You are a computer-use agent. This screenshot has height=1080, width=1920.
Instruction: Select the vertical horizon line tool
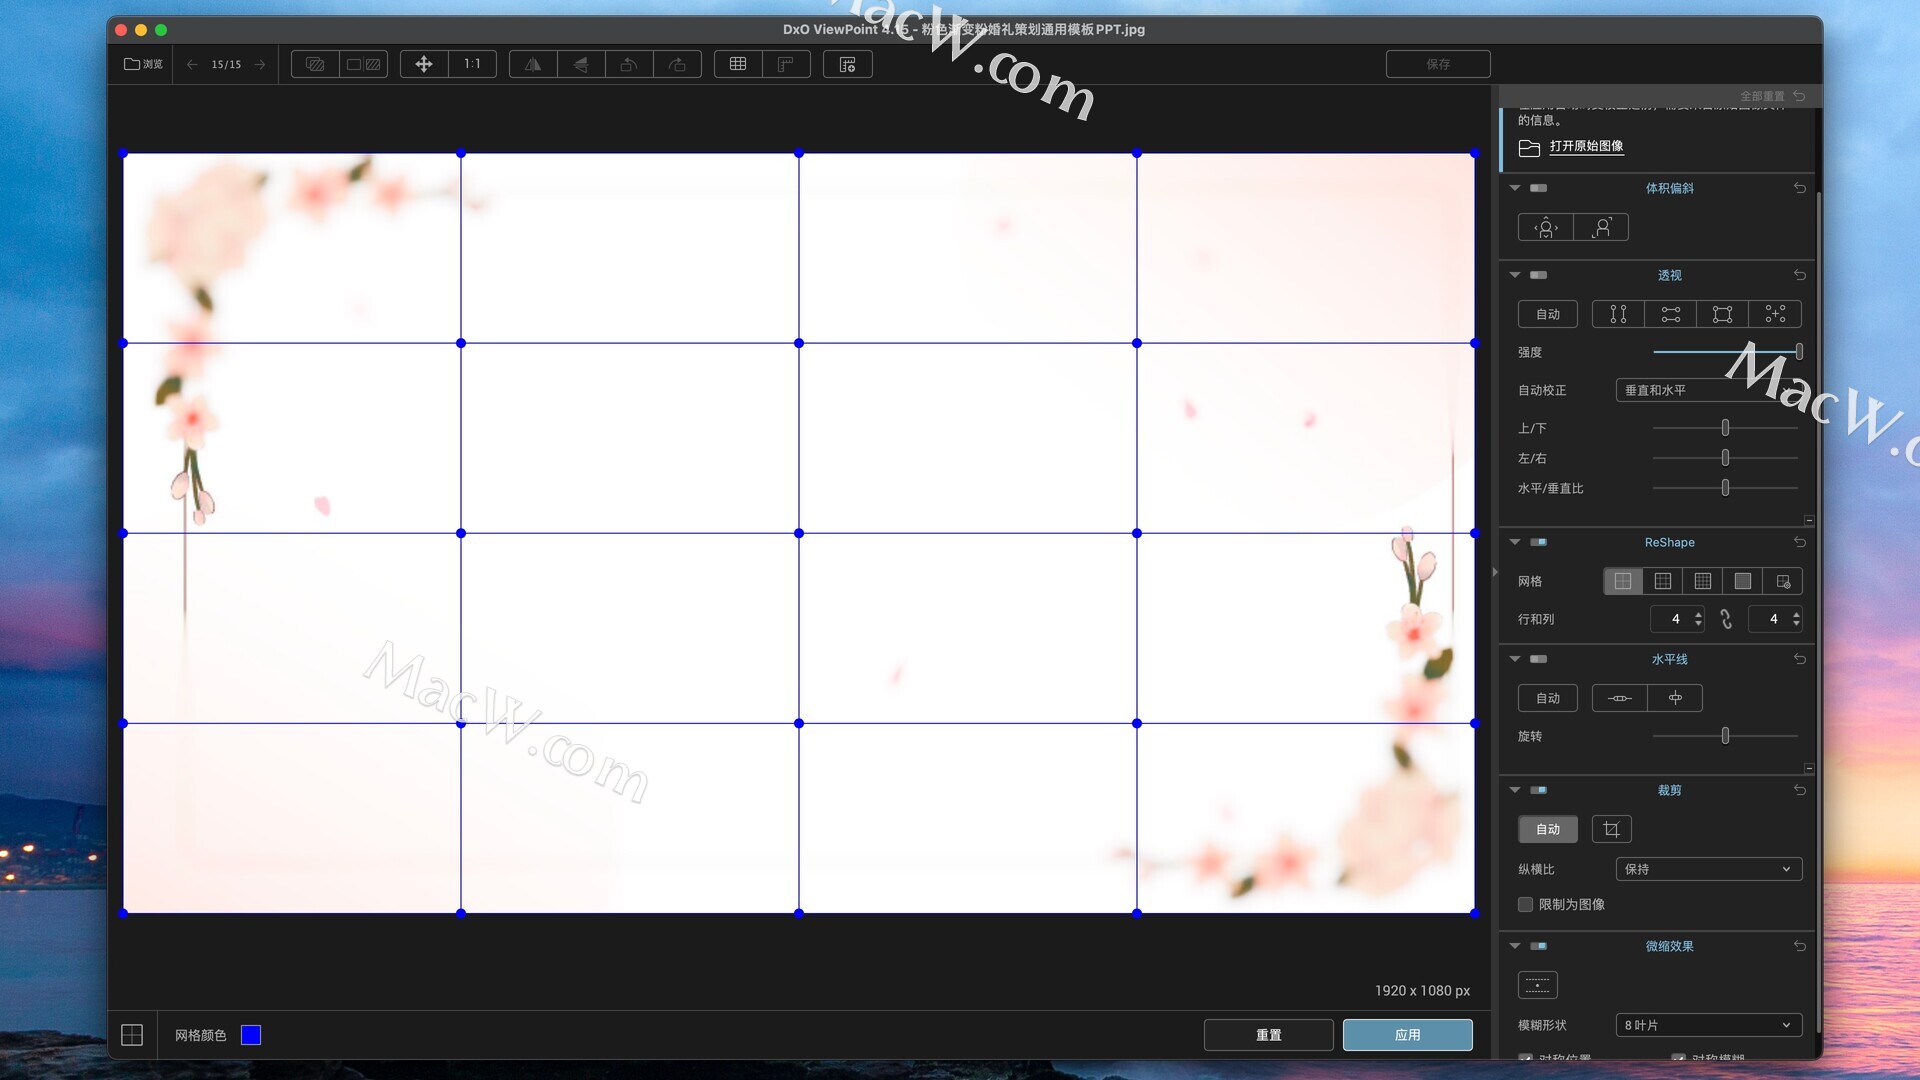1675,698
